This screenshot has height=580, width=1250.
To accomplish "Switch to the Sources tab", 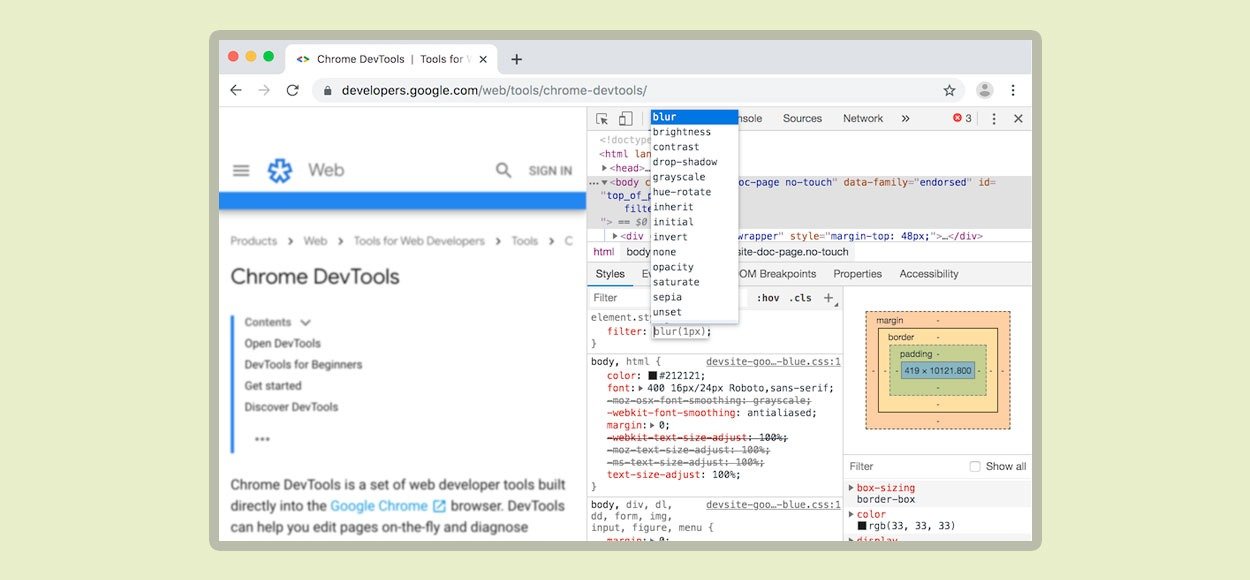I will click(x=802, y=118).
